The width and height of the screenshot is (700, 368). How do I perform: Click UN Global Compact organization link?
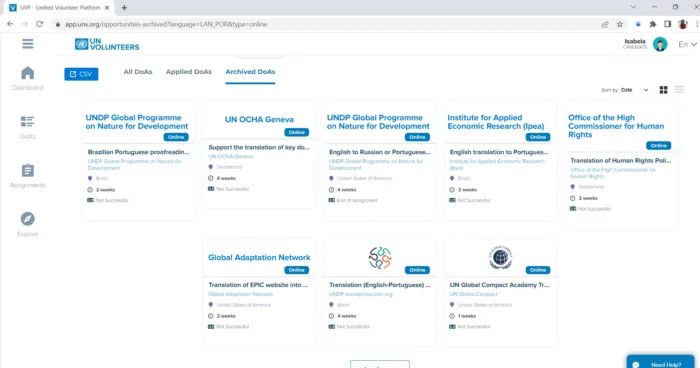click(x=474, y=294)
